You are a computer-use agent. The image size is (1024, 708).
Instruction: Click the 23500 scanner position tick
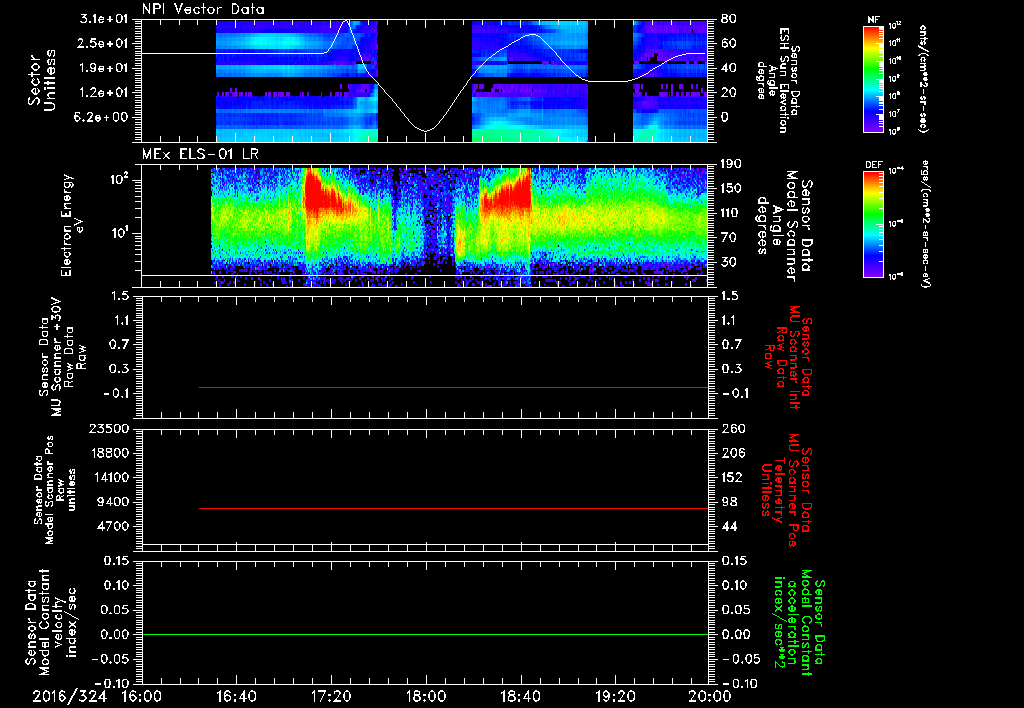[x=110, y=429]
